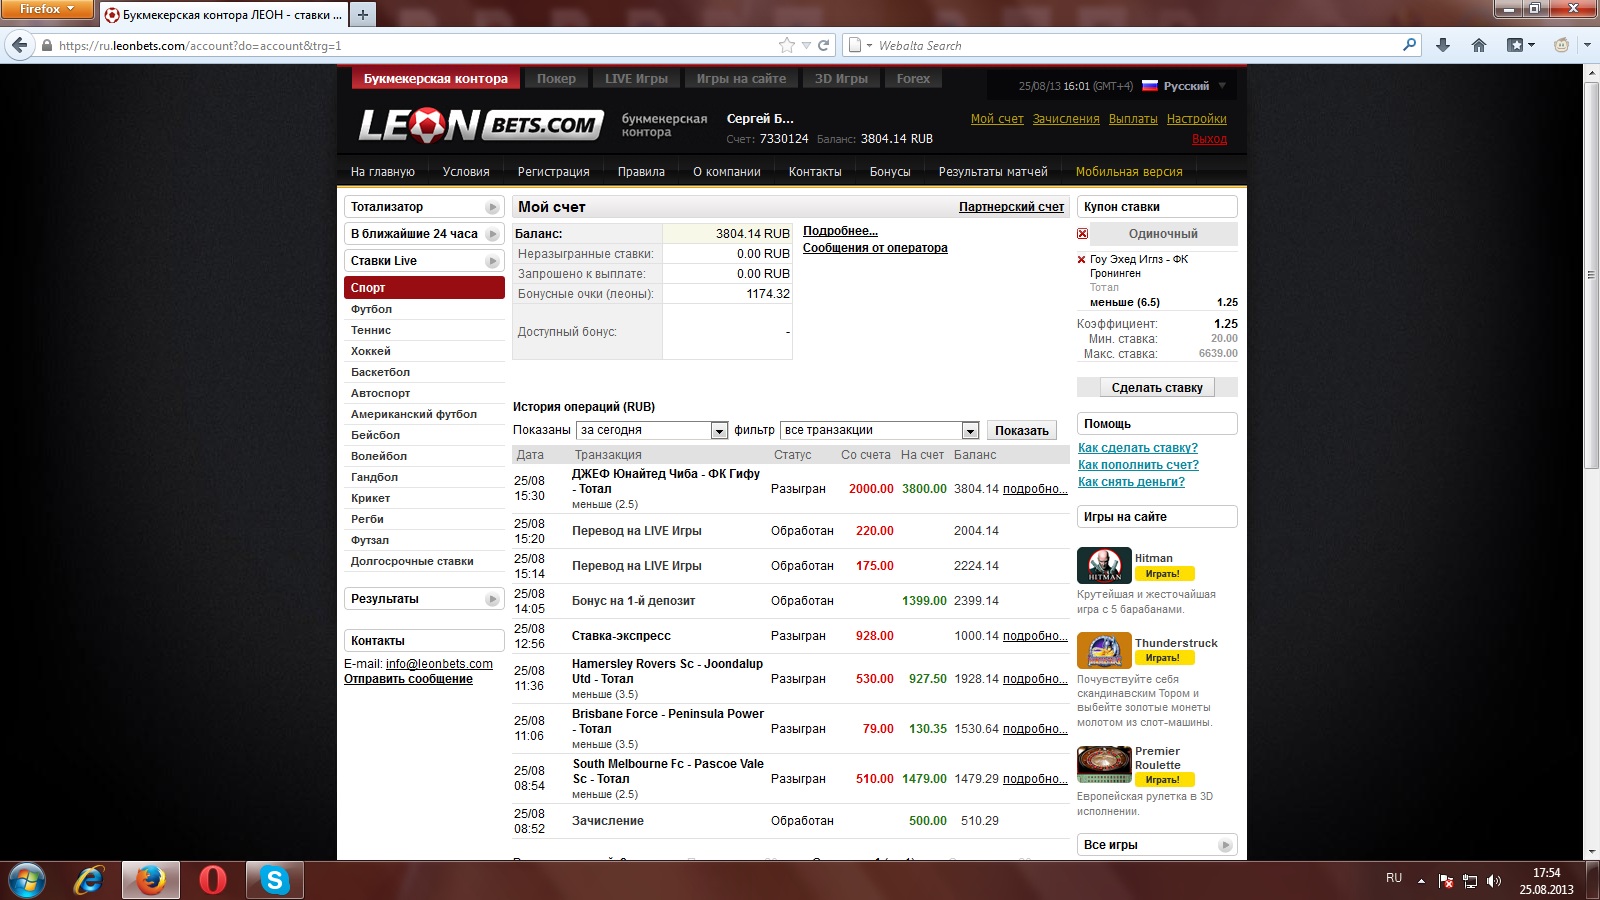Open the filter dropdown все транзакции
The height and width of the screenshot is (900, 1600).
point(879,430)
